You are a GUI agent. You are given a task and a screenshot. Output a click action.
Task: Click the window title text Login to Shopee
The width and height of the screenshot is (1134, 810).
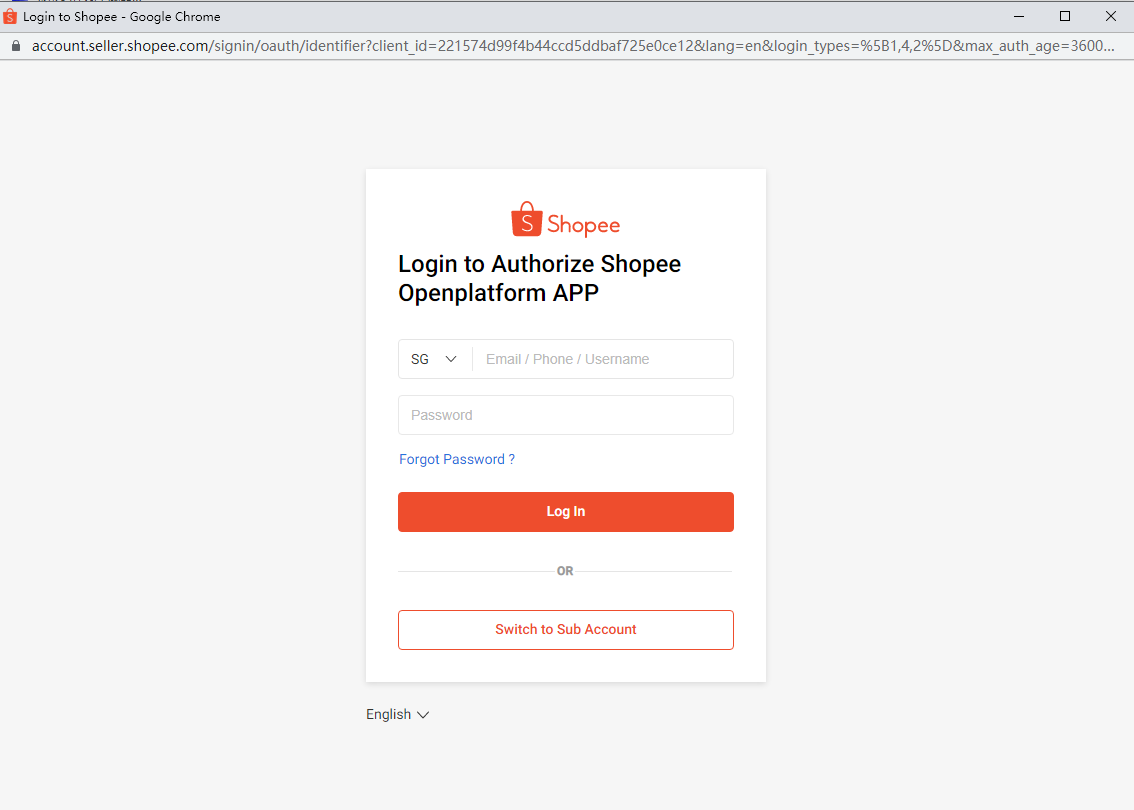[70, 17]
